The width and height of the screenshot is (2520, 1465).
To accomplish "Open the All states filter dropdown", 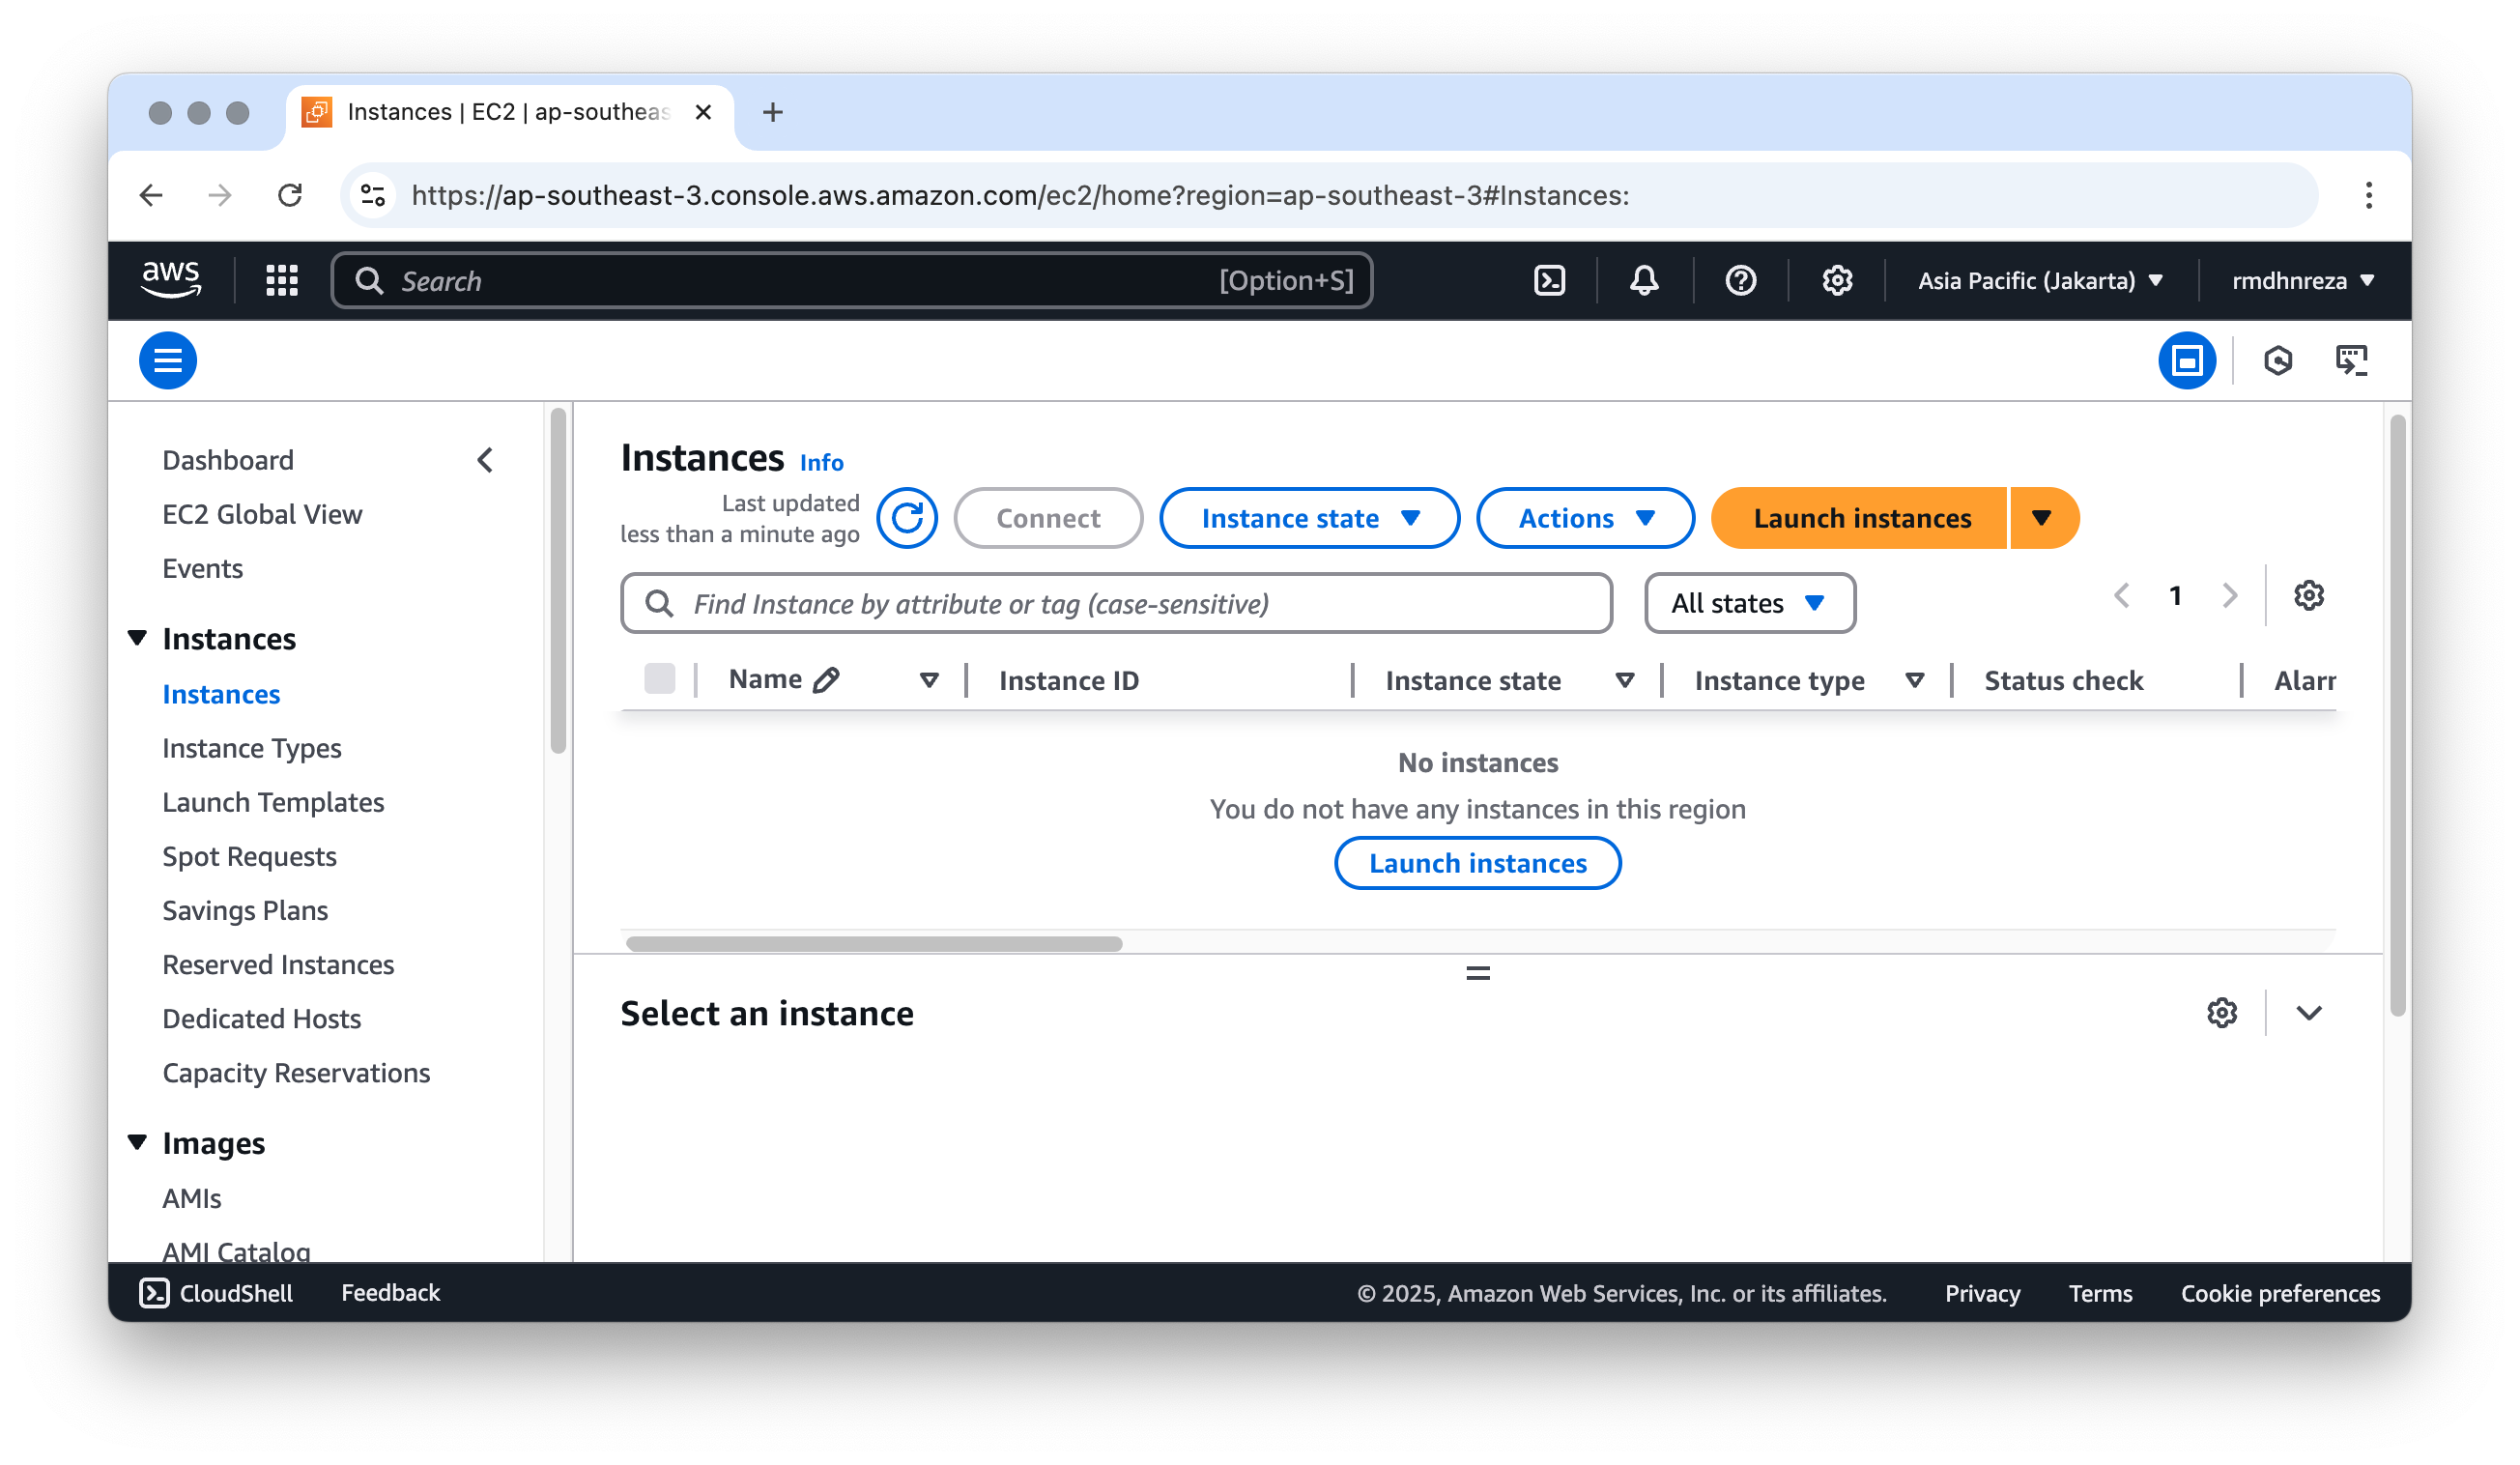I will pyautogui.click(x=1750, y=603).
